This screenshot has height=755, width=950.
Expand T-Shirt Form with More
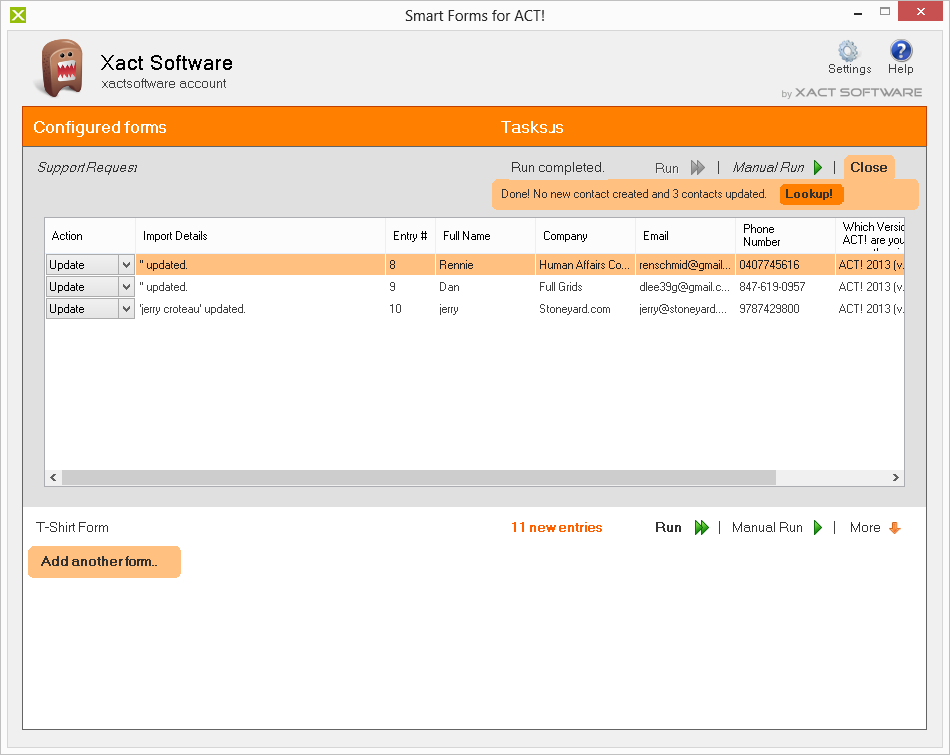(x=865, y=528)
